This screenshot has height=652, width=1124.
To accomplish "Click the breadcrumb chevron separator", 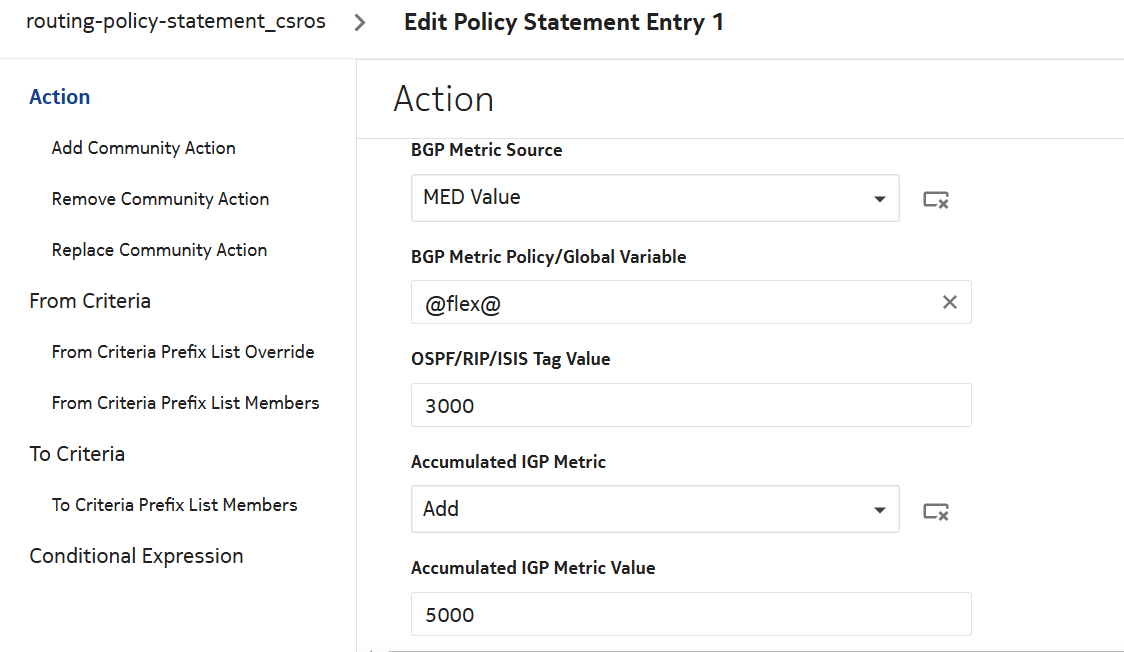I will tap(360, 23).
